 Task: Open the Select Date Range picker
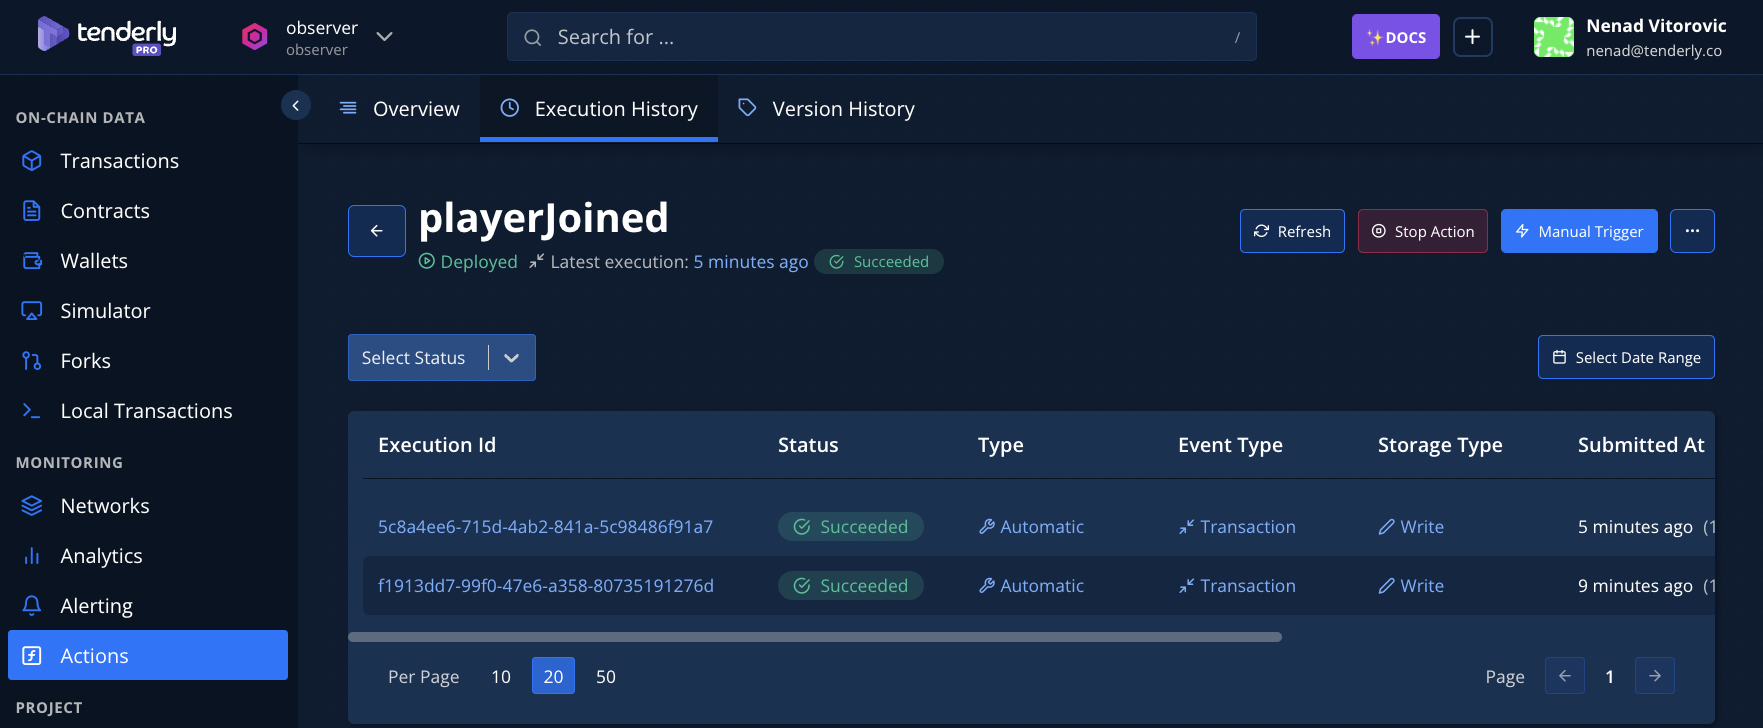pos(1626,357)
